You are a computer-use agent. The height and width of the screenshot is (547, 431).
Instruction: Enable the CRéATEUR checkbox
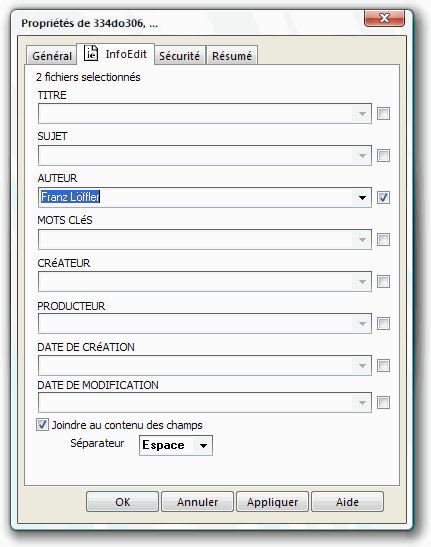383,282
